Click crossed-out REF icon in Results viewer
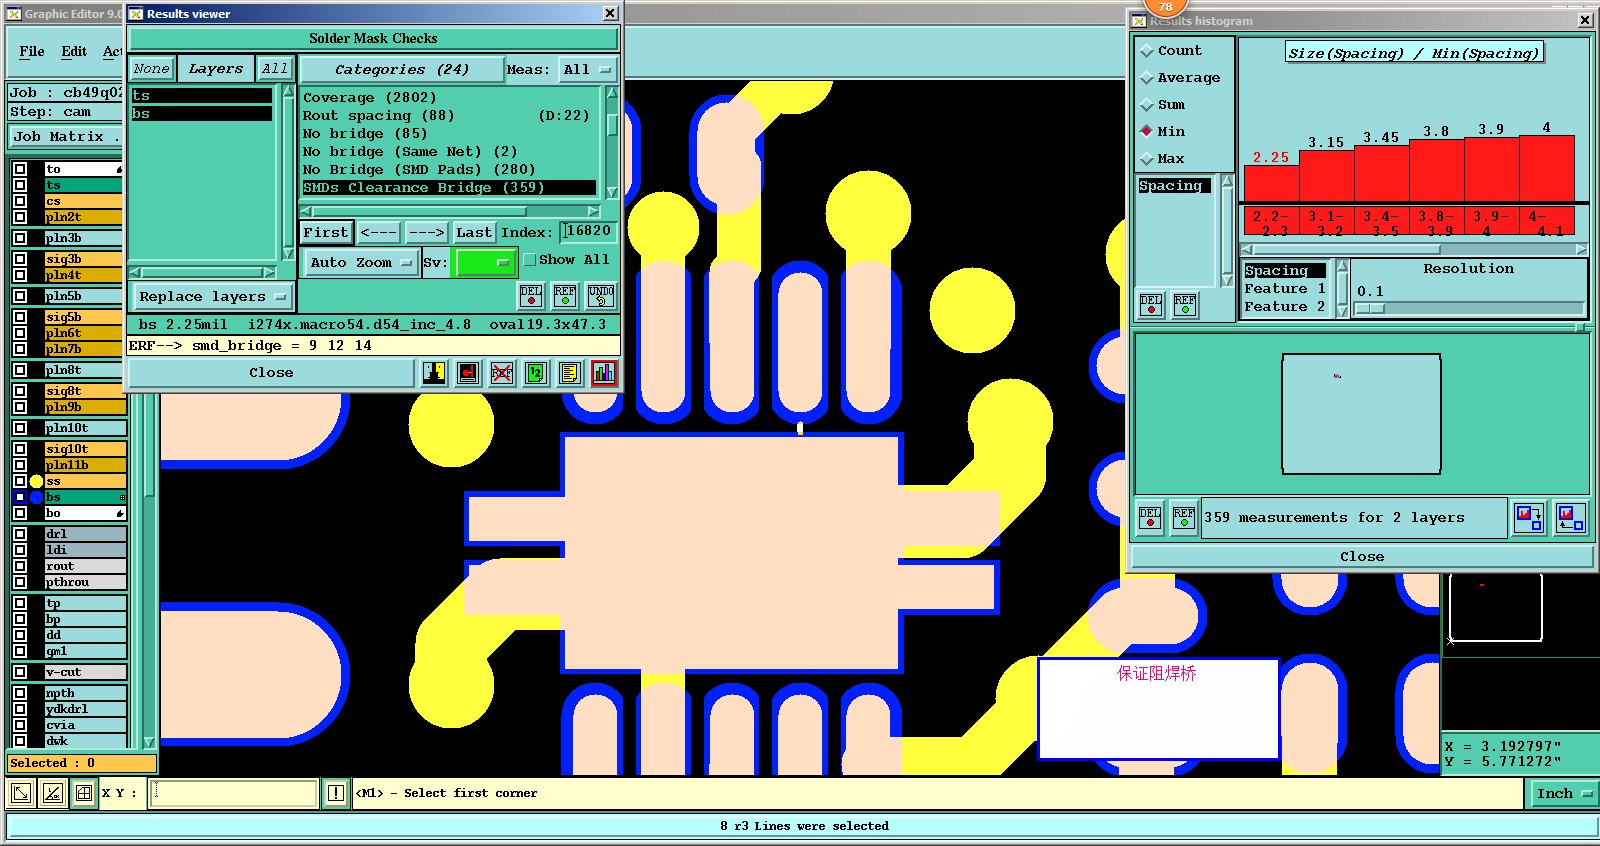 tap(502, 373)
